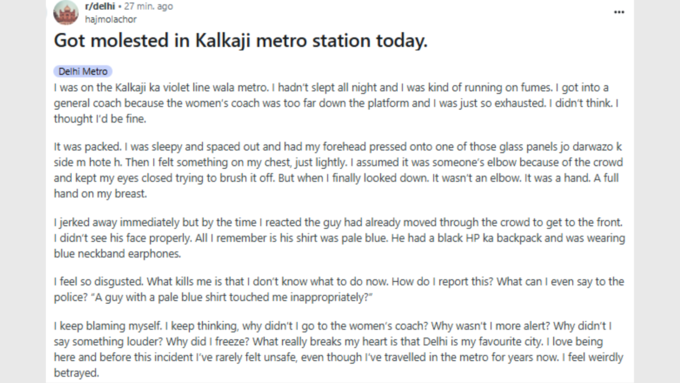This screenshot has width=680, height=383.
Task: Click the final word 'betrayed.'
Action: point(76,373)
